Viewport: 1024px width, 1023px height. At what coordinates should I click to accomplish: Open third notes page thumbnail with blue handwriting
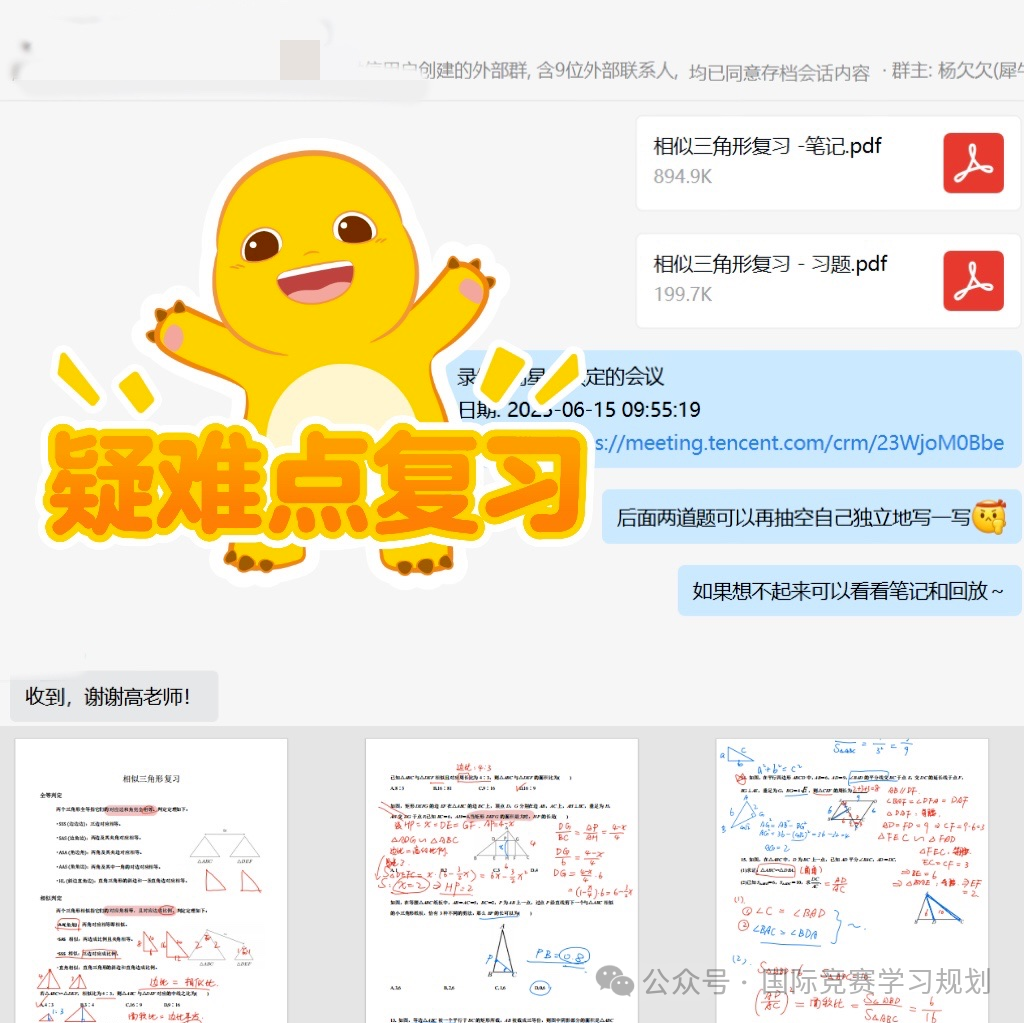(x=852, y=881)
